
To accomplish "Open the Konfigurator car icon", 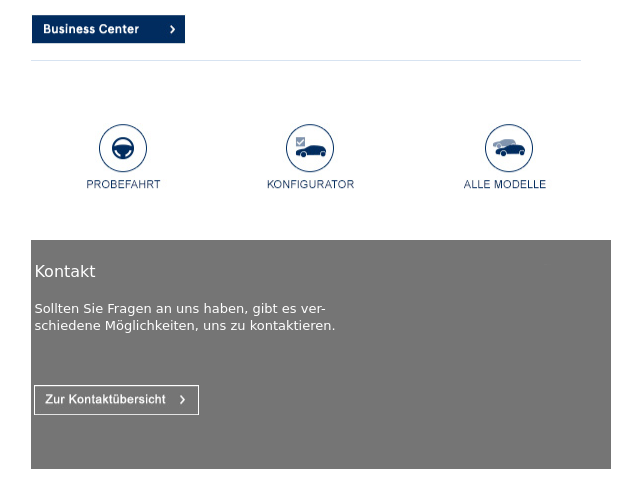I will [310, 148].
